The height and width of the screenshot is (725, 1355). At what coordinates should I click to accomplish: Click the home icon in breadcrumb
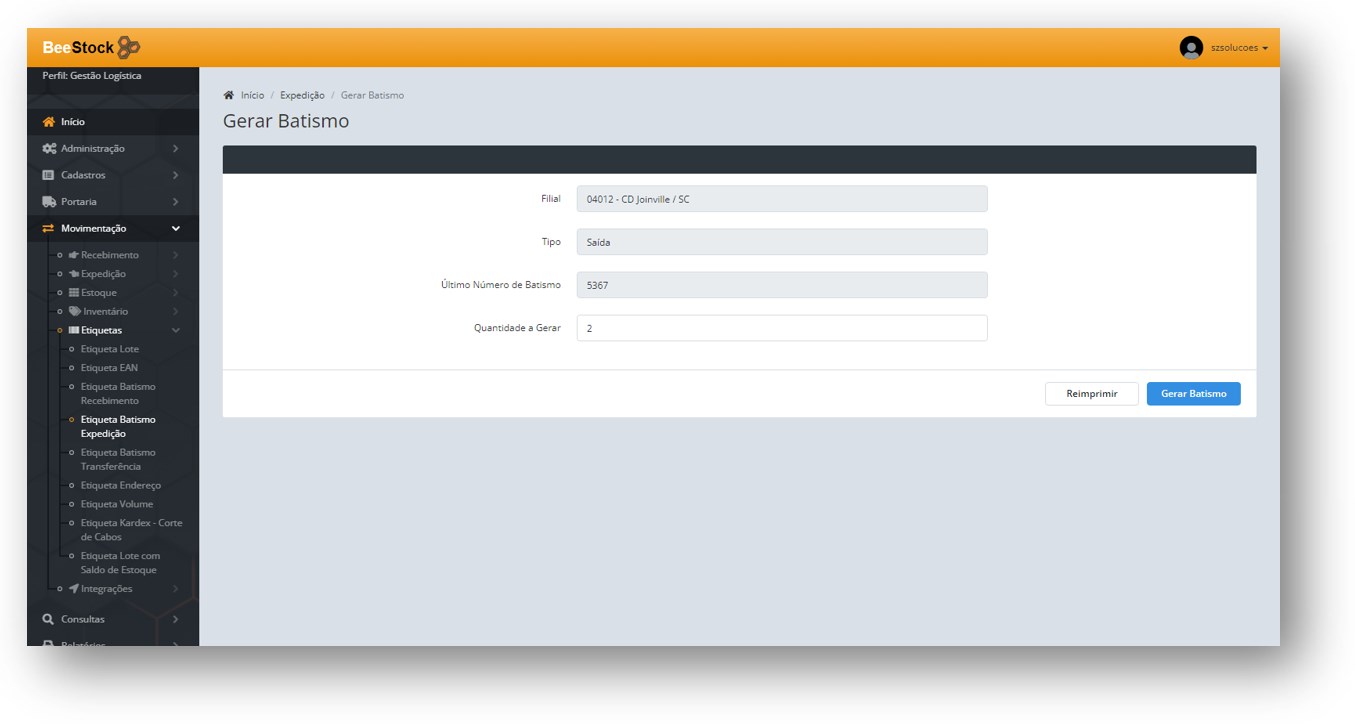click(228, 95)
